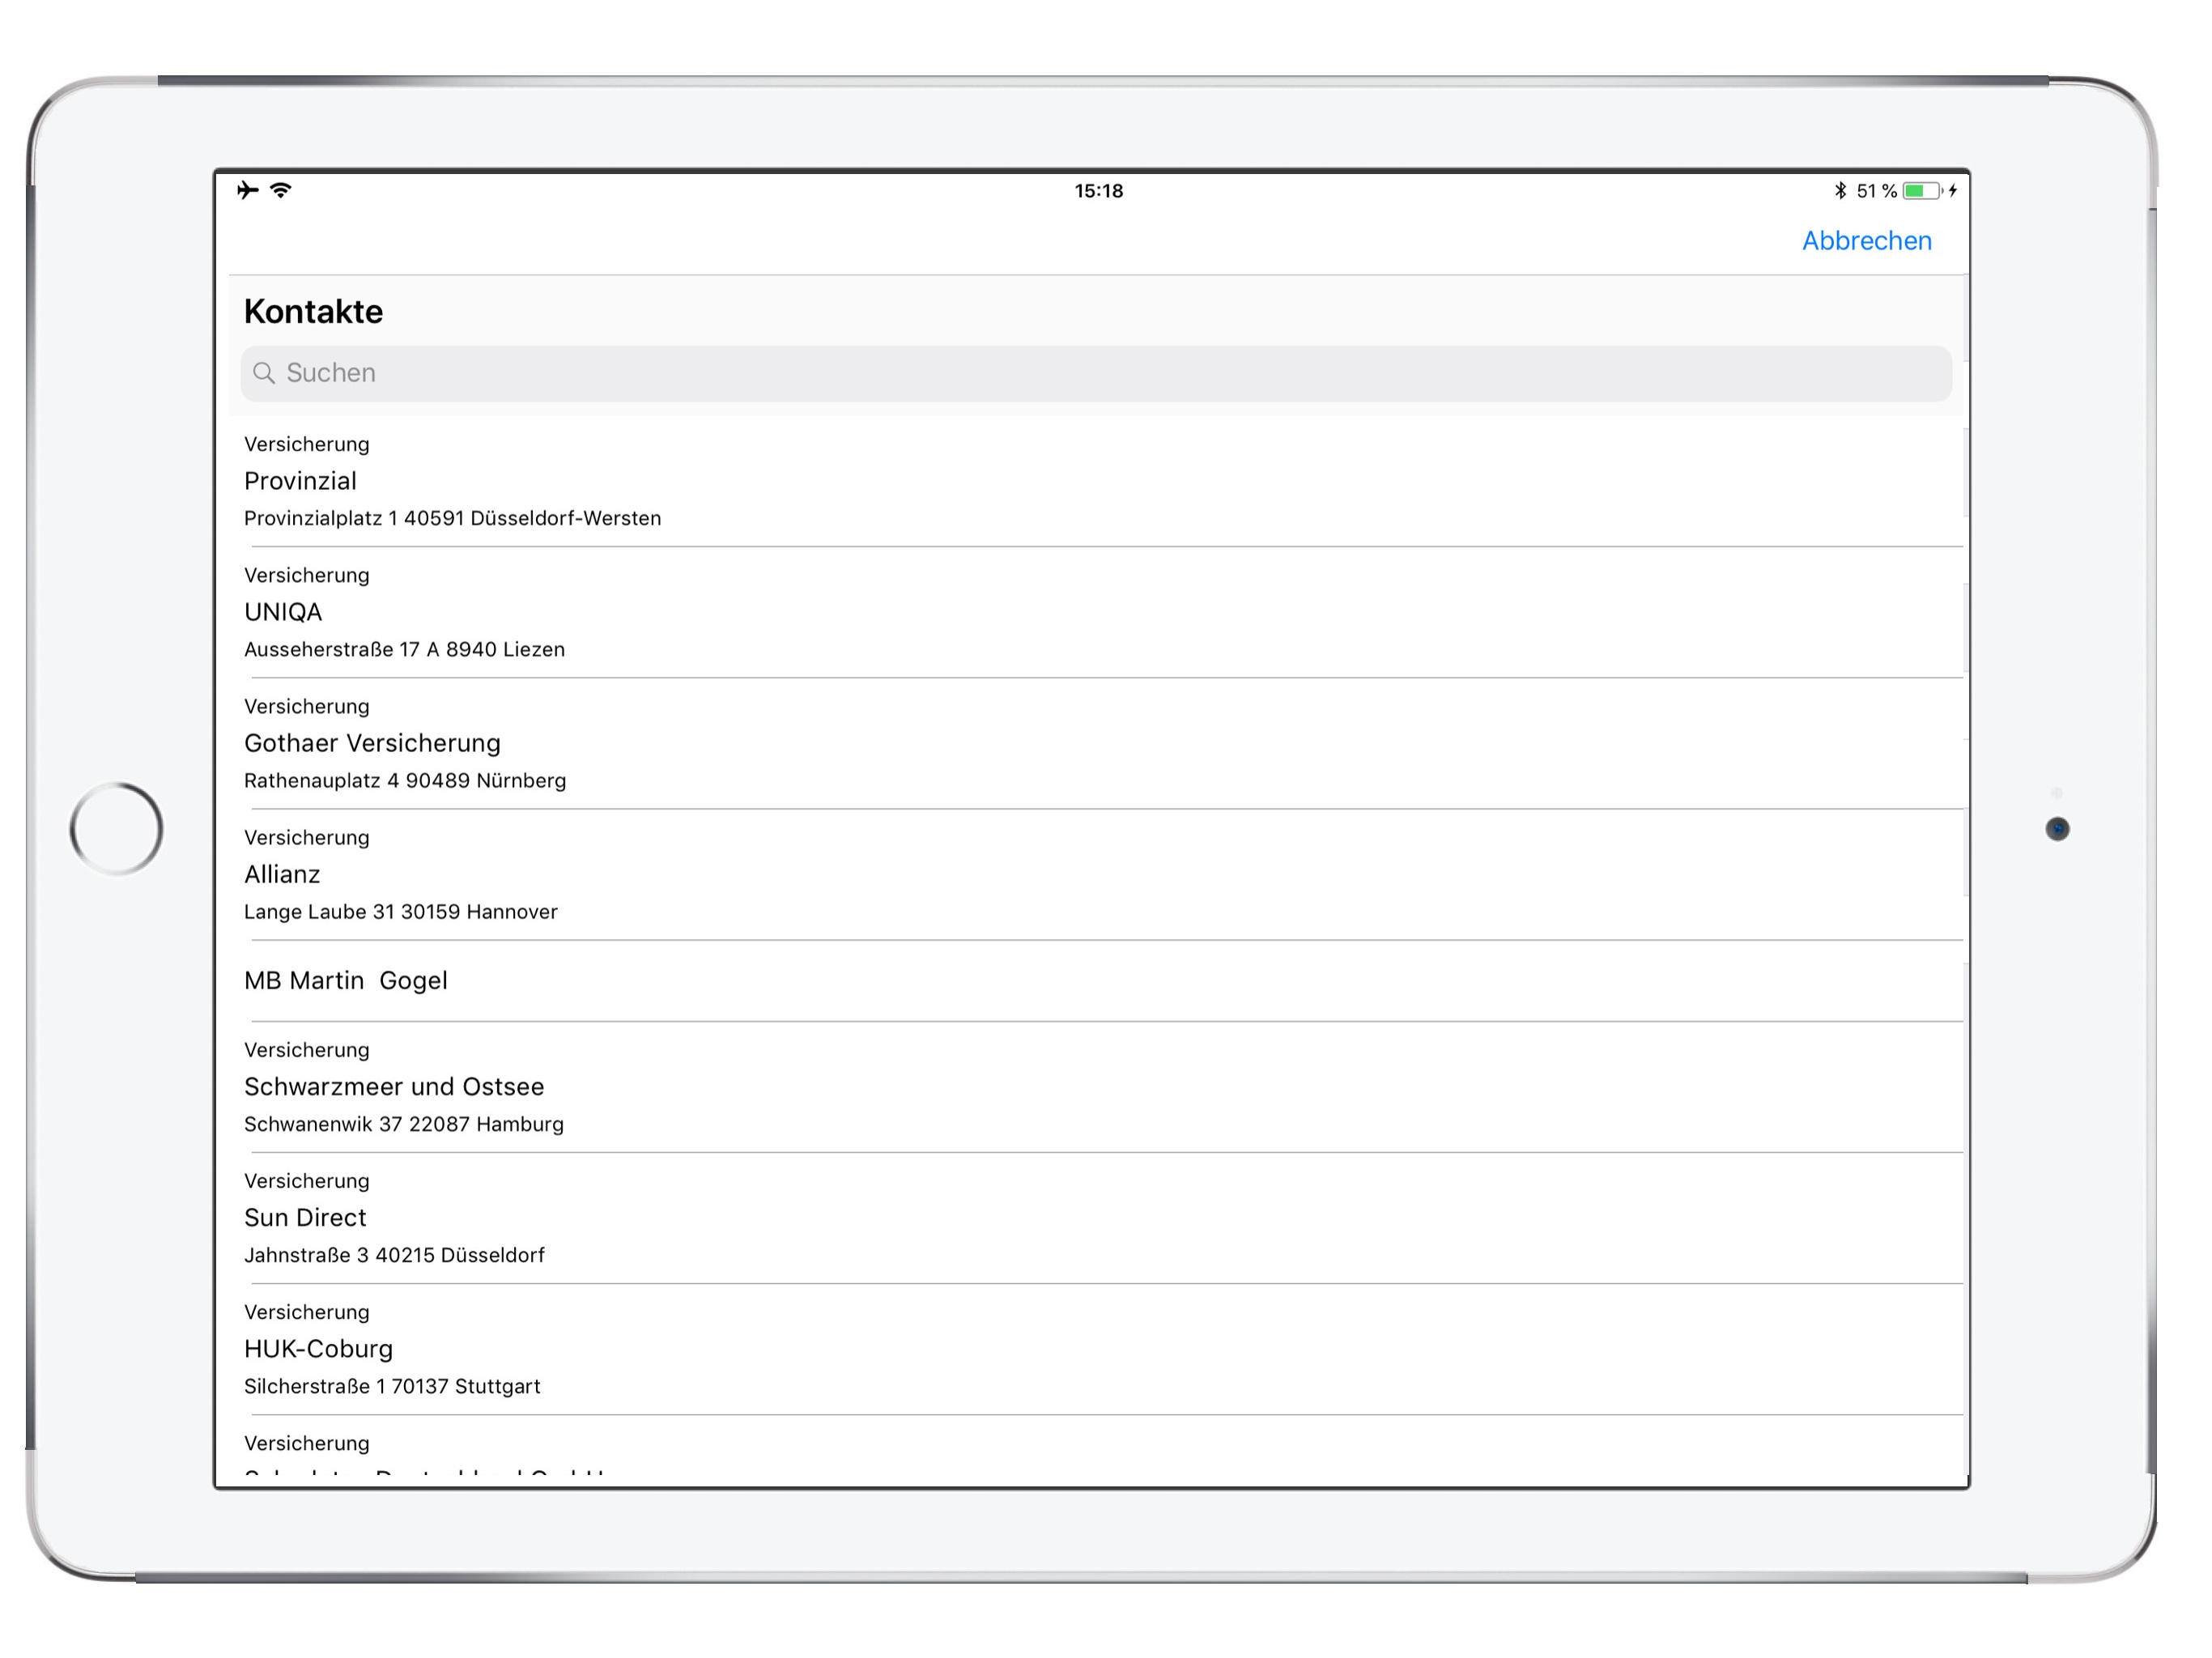Tap address Schwanenwik 37 22087 Hamburg
The image size is (2212, 1658).
tap(404, 1124)
